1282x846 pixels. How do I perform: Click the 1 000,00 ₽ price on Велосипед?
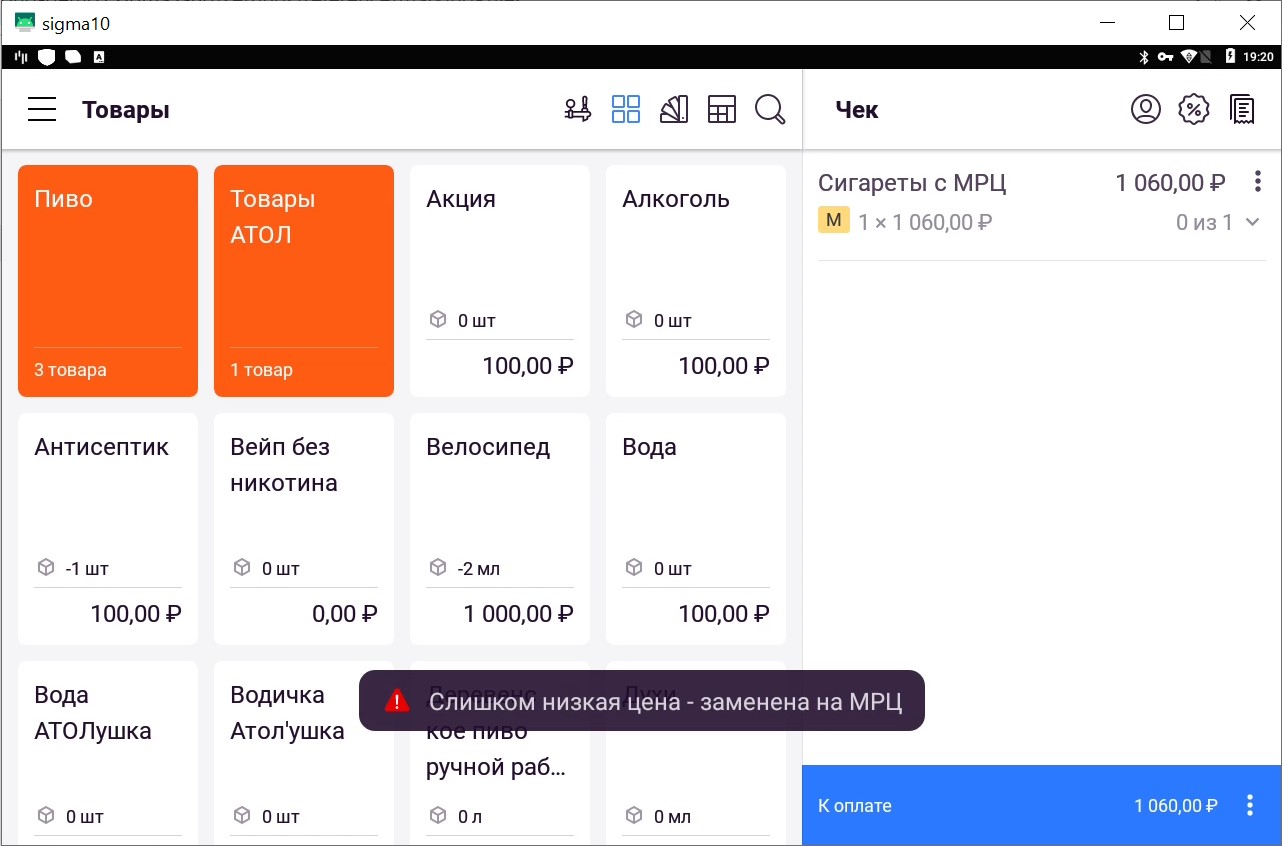(519, 614)
